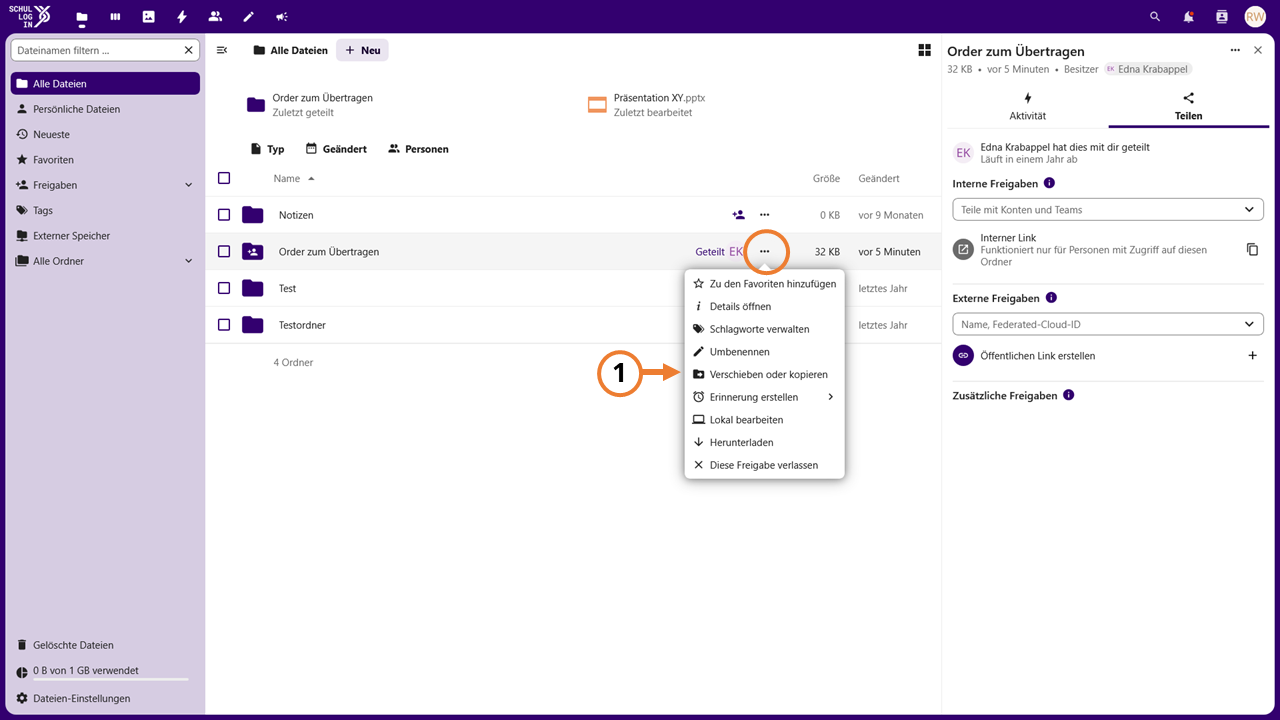Open the three-dot menu for Notizen folder
The height and width of the screenshot is (720, 1280).
(x=764, y=215)
